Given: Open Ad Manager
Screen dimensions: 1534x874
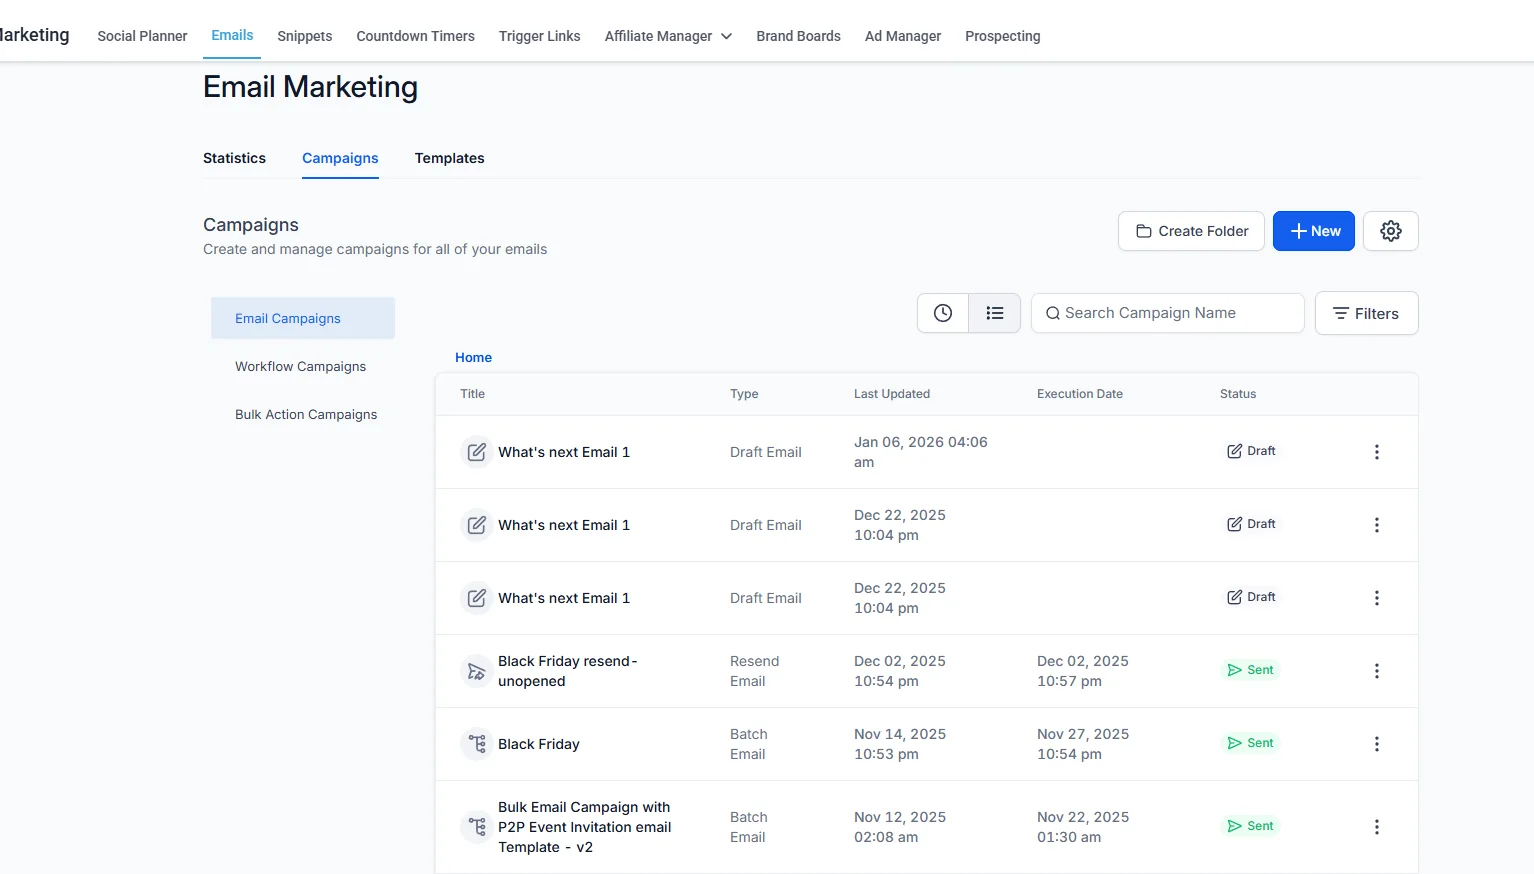Looking at the screenshot, I should coord(903,36).
